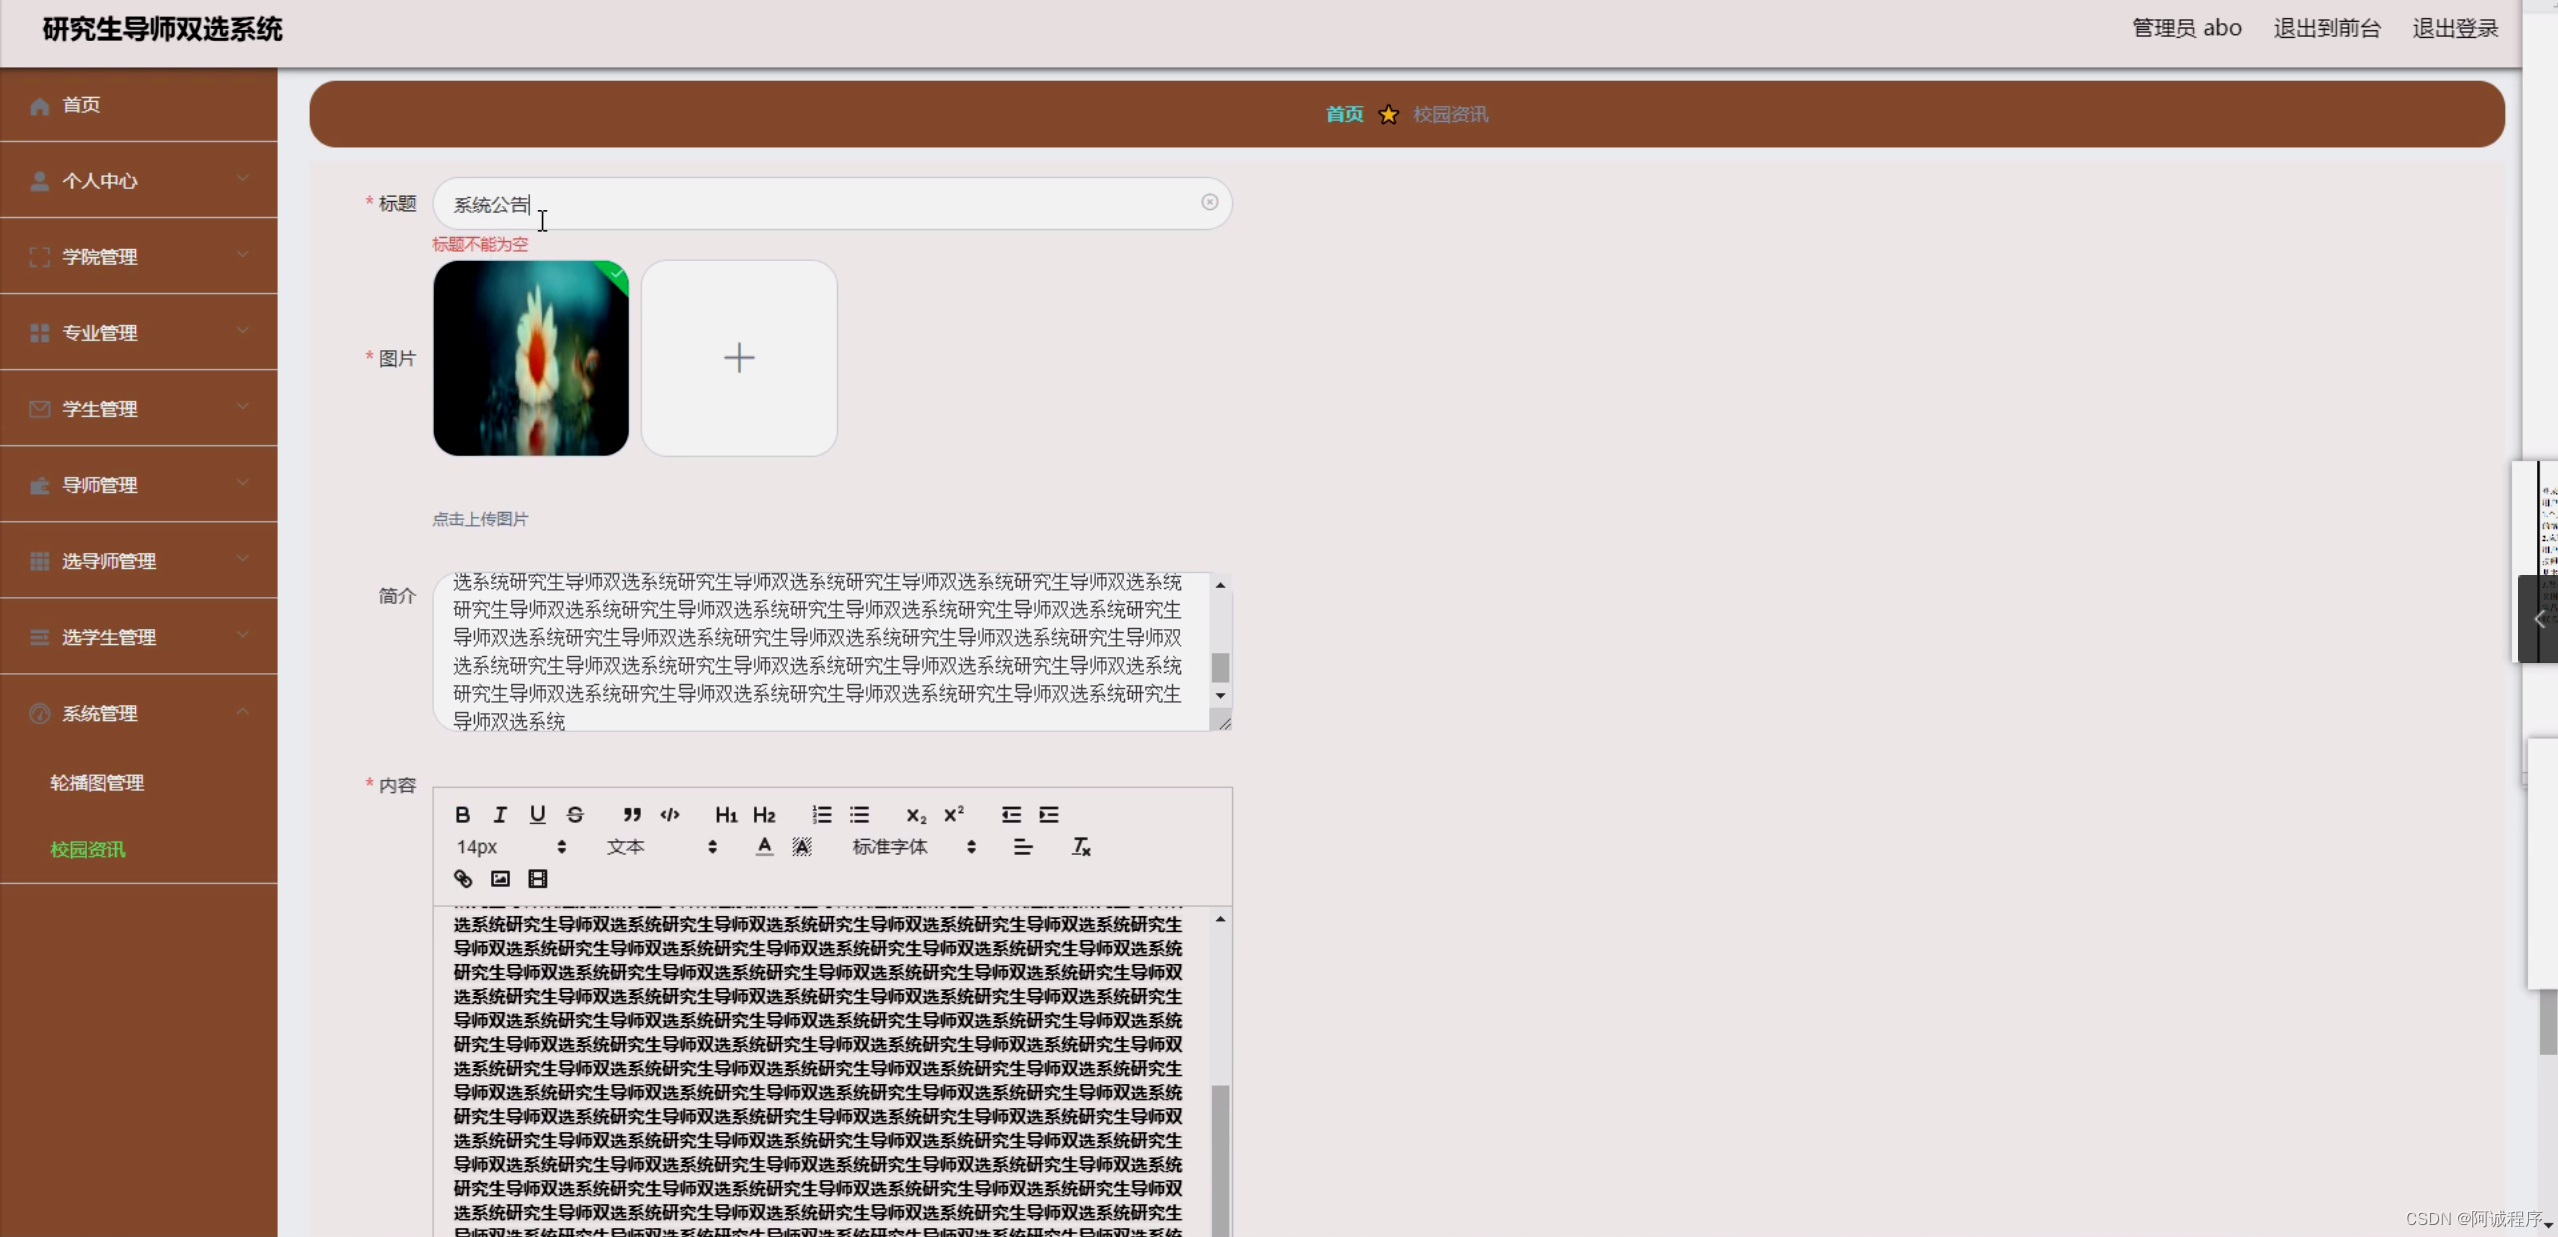The image size is (2558, 1237).
Task: Apply underline formatting in editor
Action: [x=537, y=815]
